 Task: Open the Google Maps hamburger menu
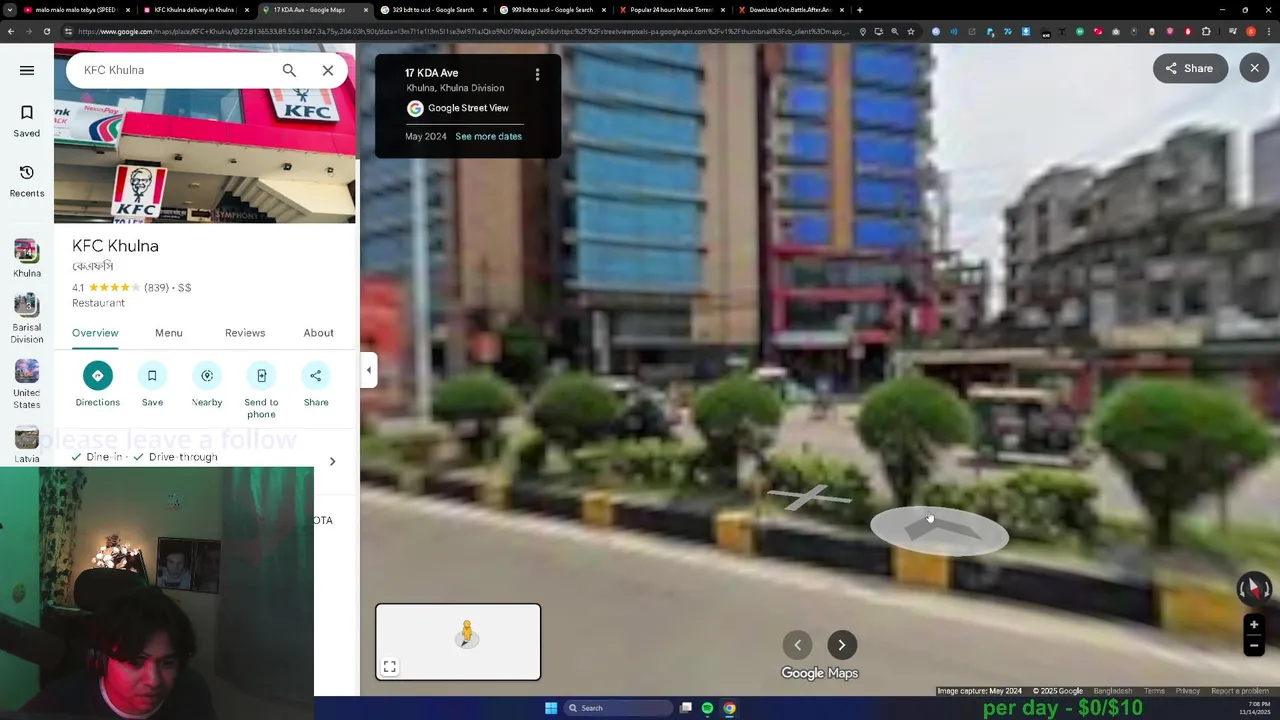(x=27, y=70)
